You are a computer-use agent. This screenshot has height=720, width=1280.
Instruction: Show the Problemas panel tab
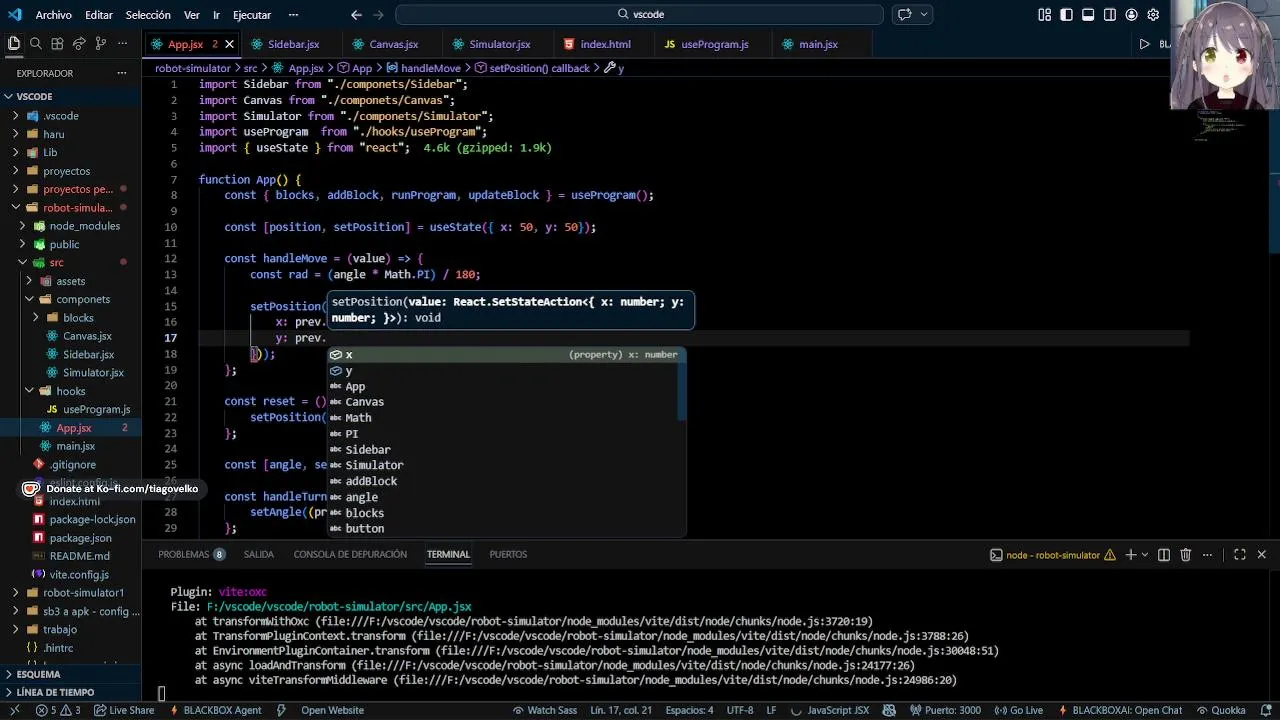(191, 554)
